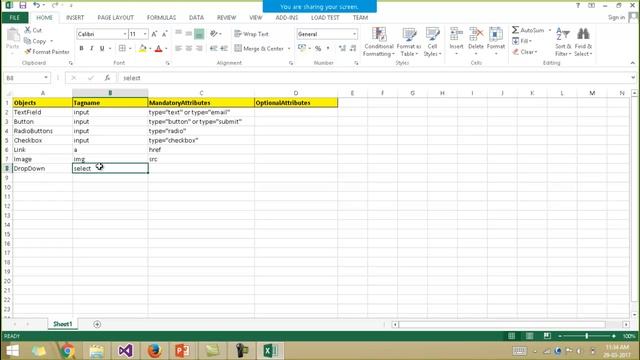Click the Copy command

click(x=35, y=41)
